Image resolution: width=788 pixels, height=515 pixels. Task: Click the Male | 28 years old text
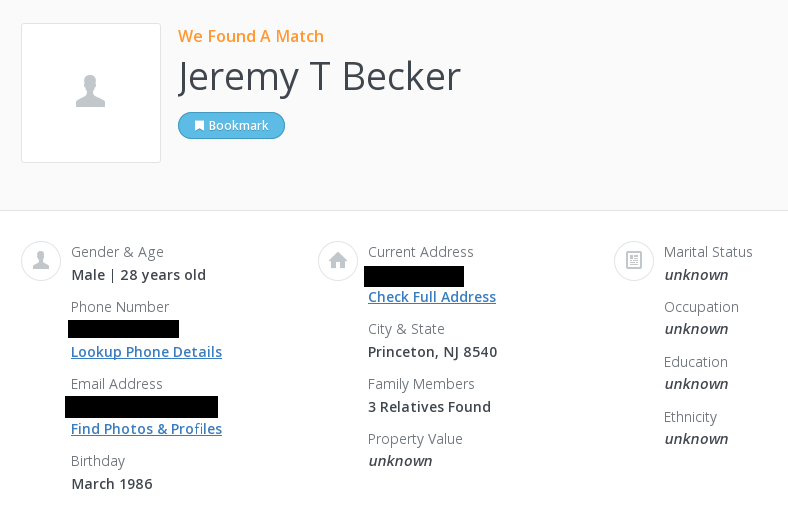(139, 275)
